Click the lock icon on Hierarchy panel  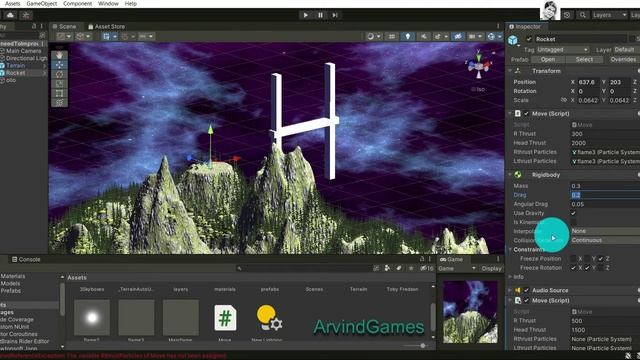coord(34,26)
